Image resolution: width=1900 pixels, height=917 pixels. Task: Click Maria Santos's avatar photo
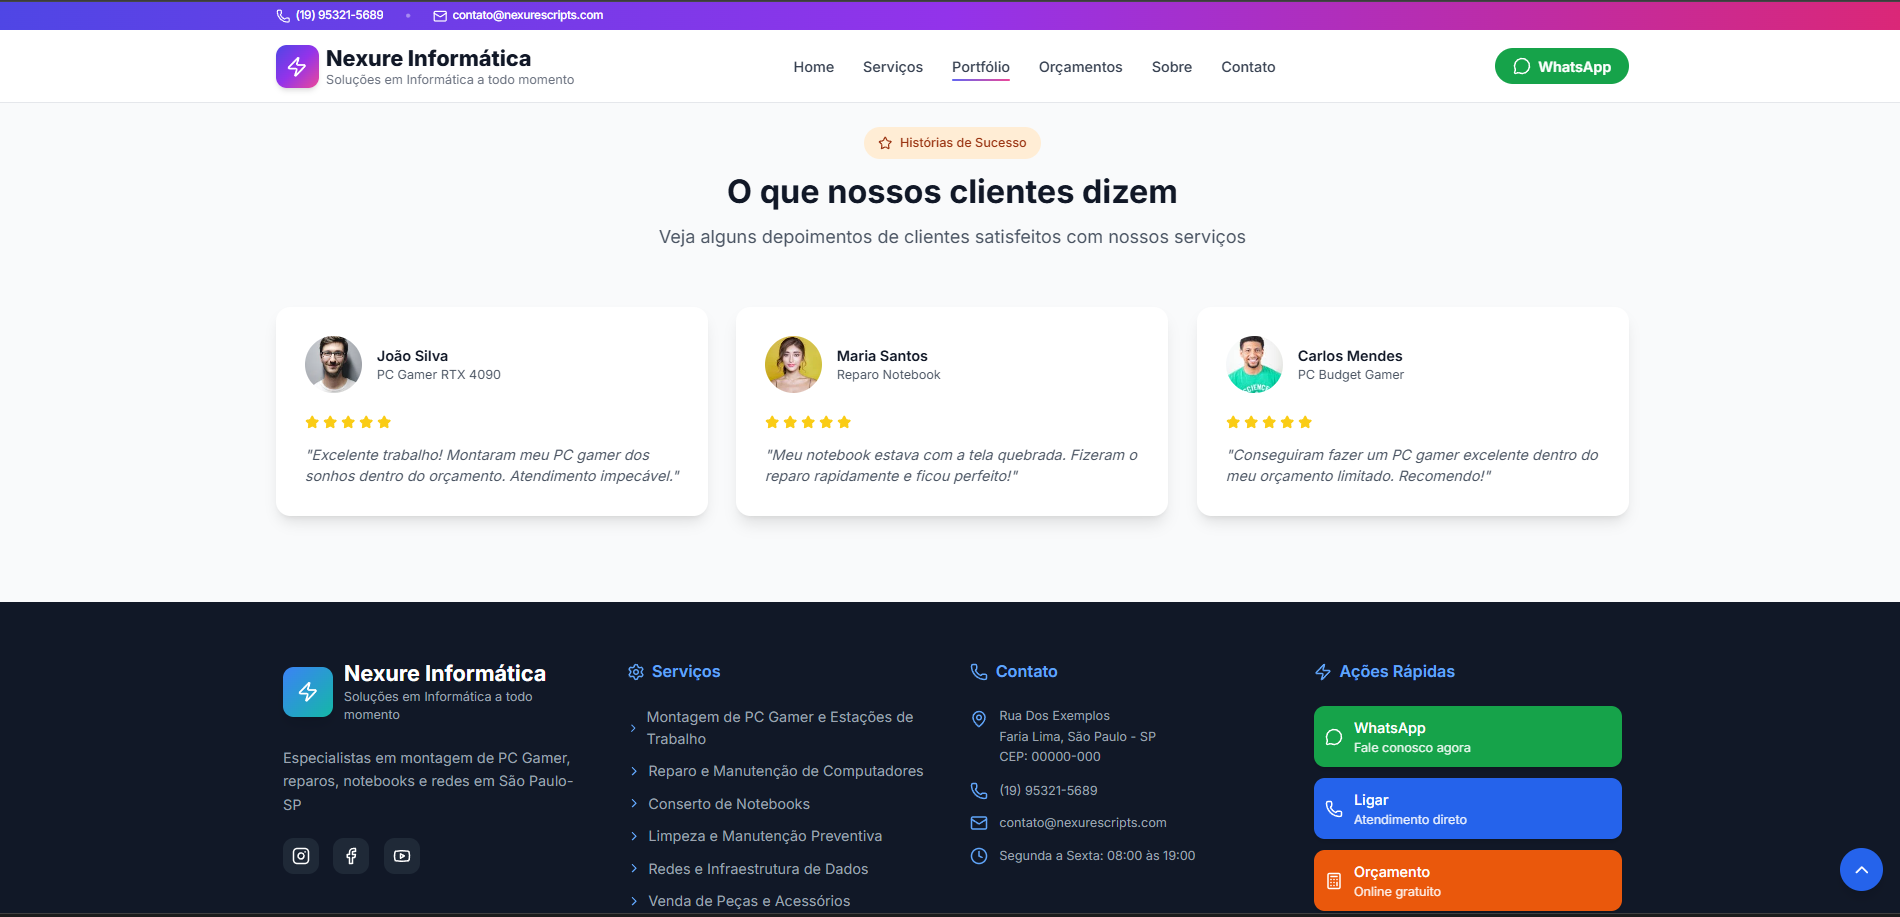point(793,364)
